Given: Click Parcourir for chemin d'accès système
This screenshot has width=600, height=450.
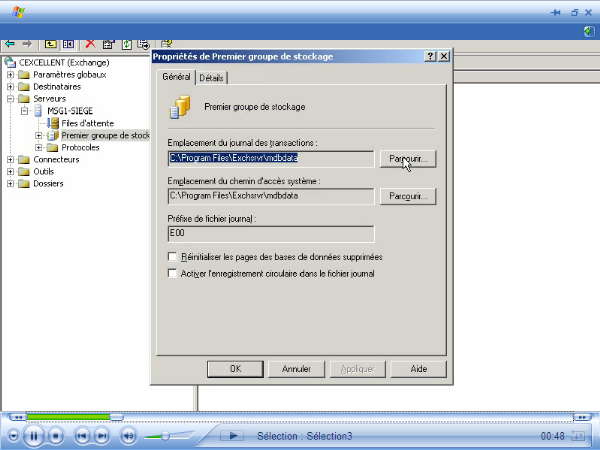Looking at the screenshot, I should tap(408, 196).
